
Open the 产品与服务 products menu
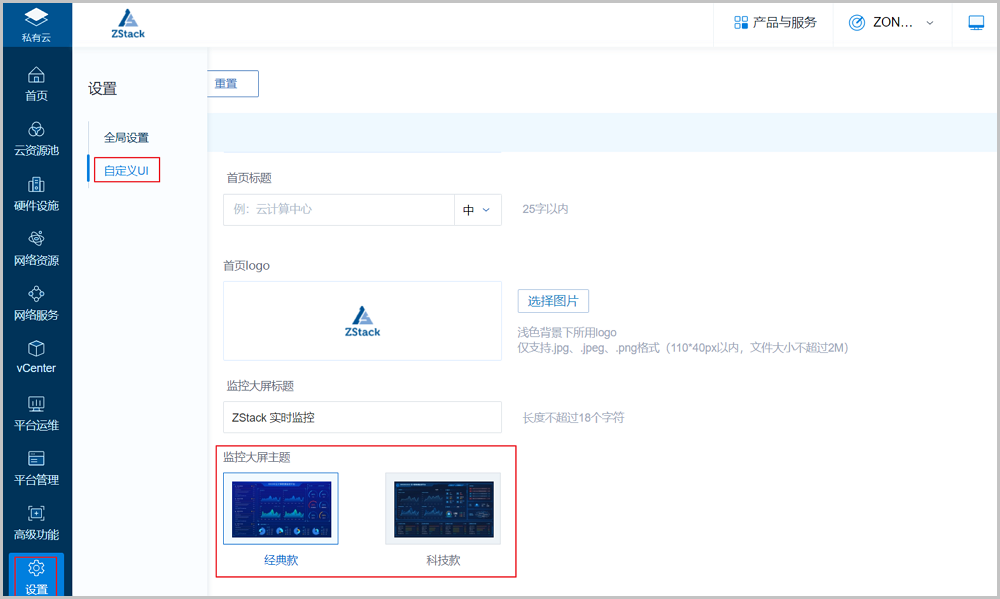(775, 23)
